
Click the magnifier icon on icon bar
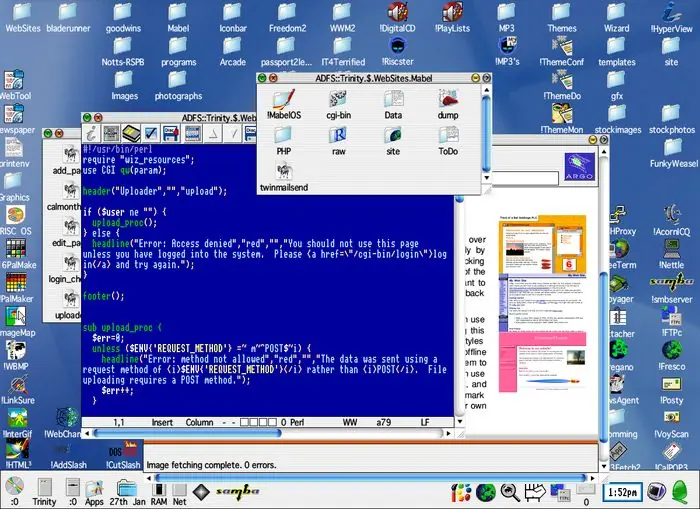pyautogui.click(x=509, y=492)
